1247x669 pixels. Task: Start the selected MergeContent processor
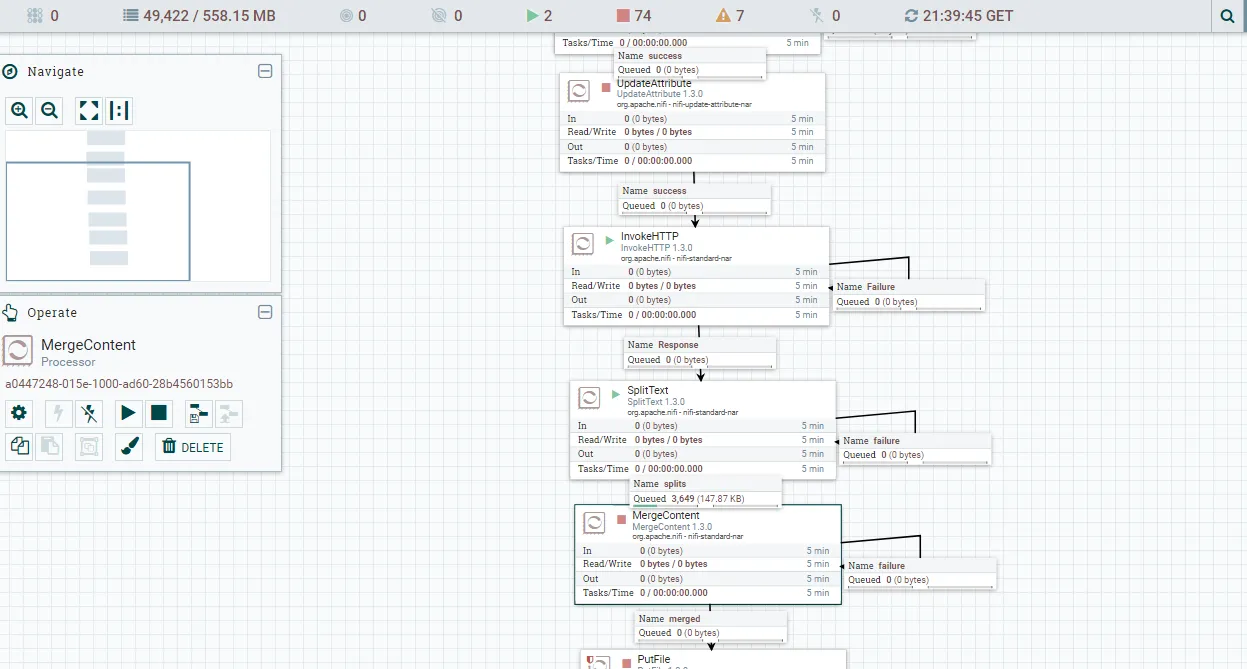pos(127,413)
